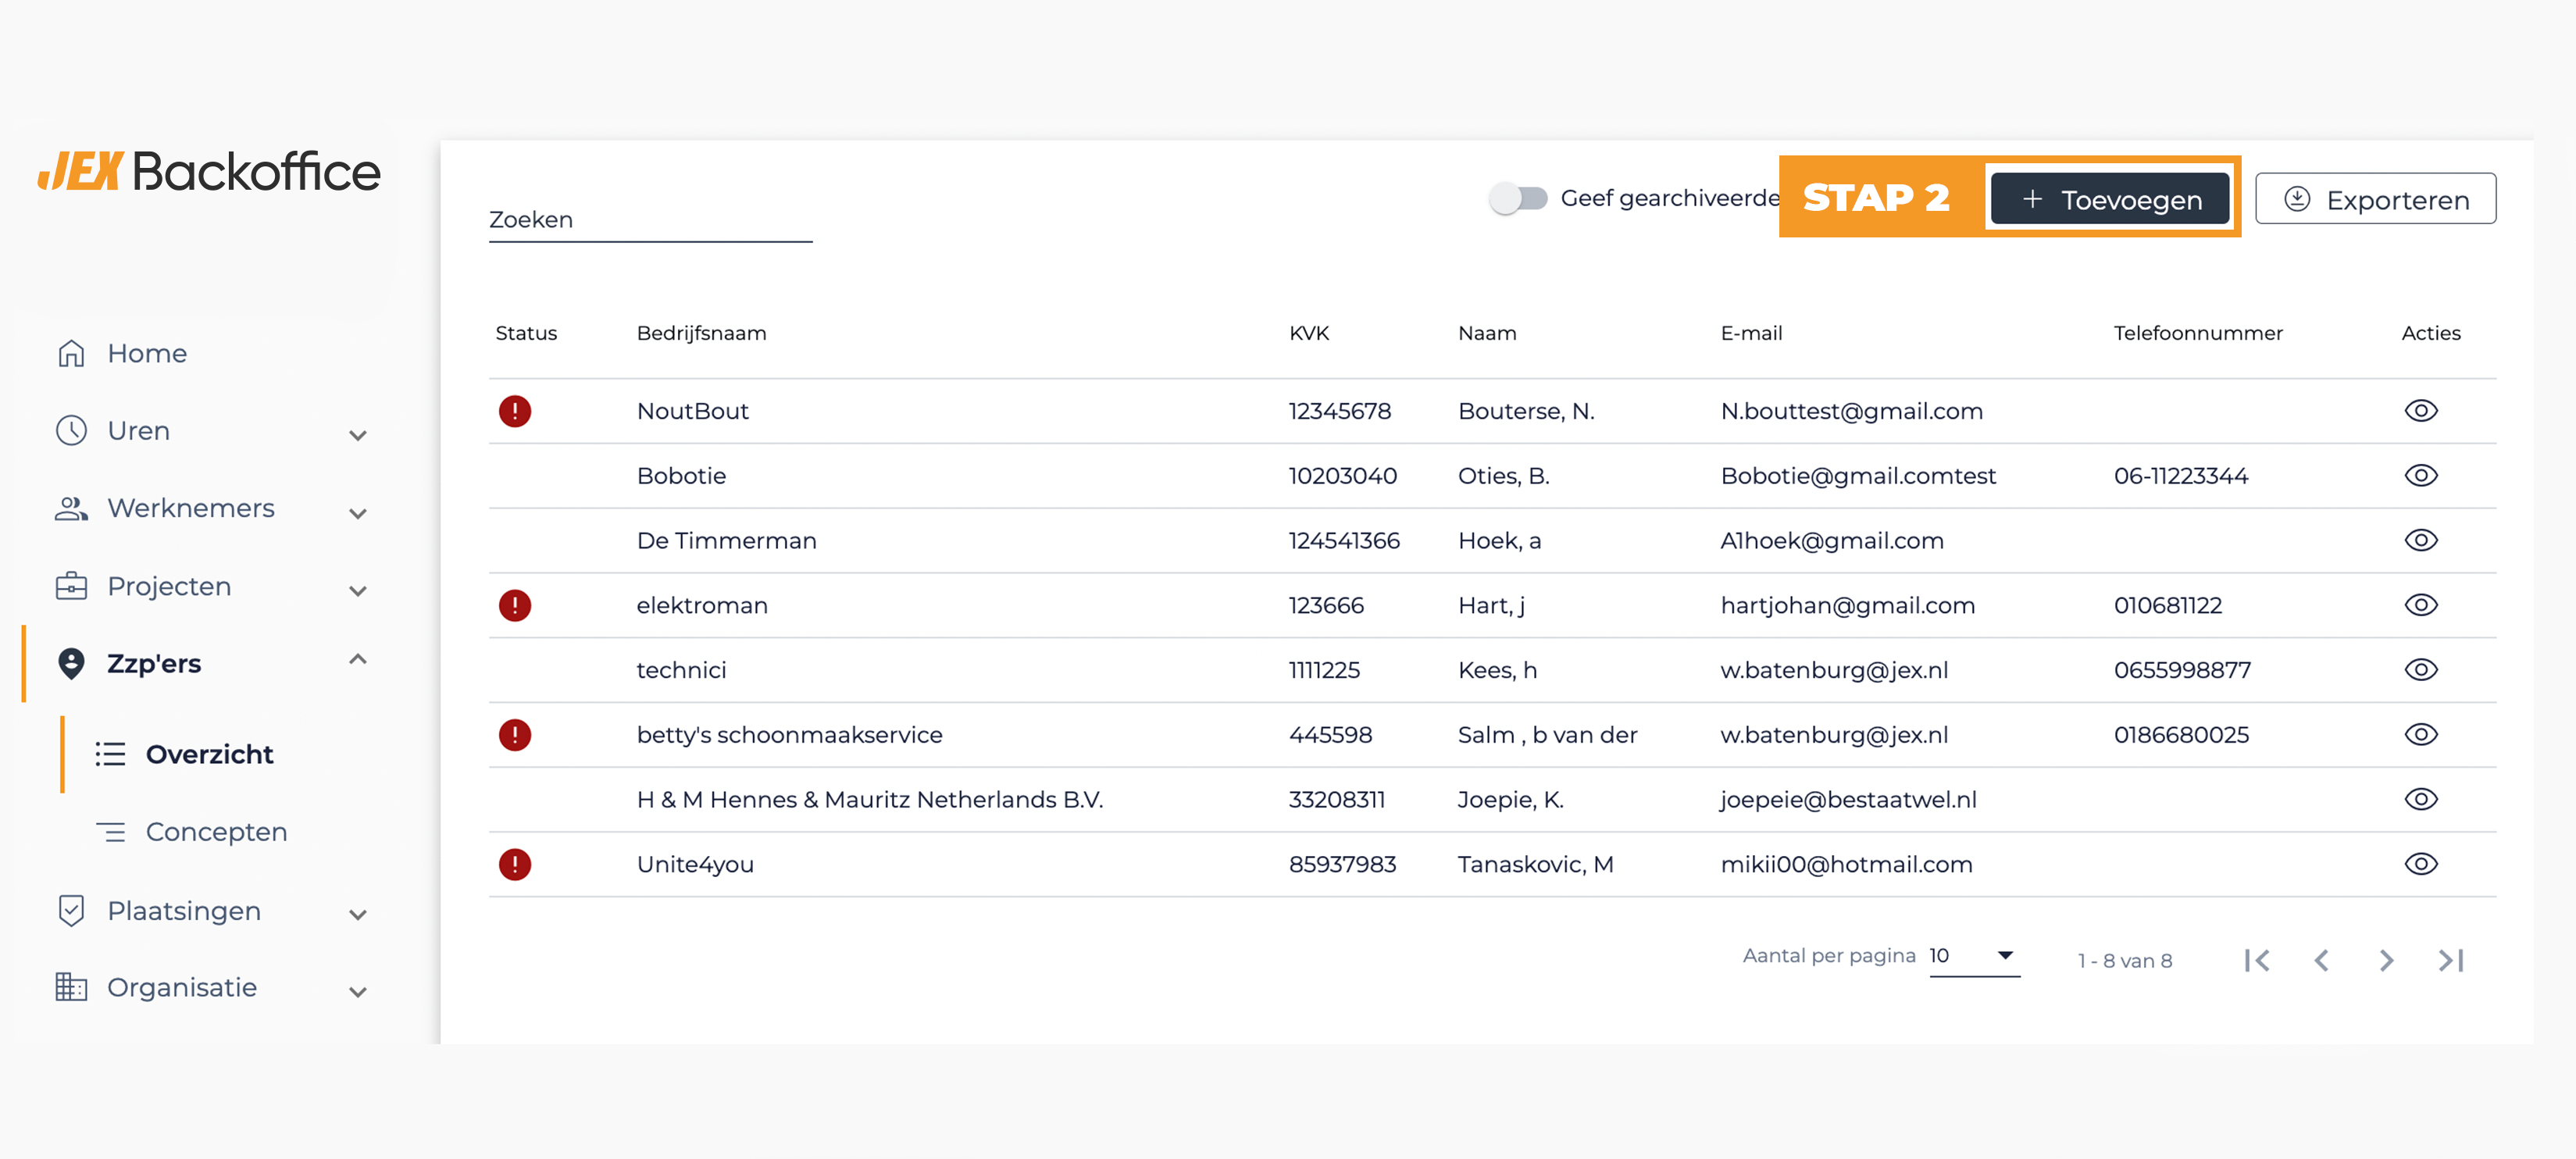
Task: Click the Overzicht list icon
Action: 110,754
